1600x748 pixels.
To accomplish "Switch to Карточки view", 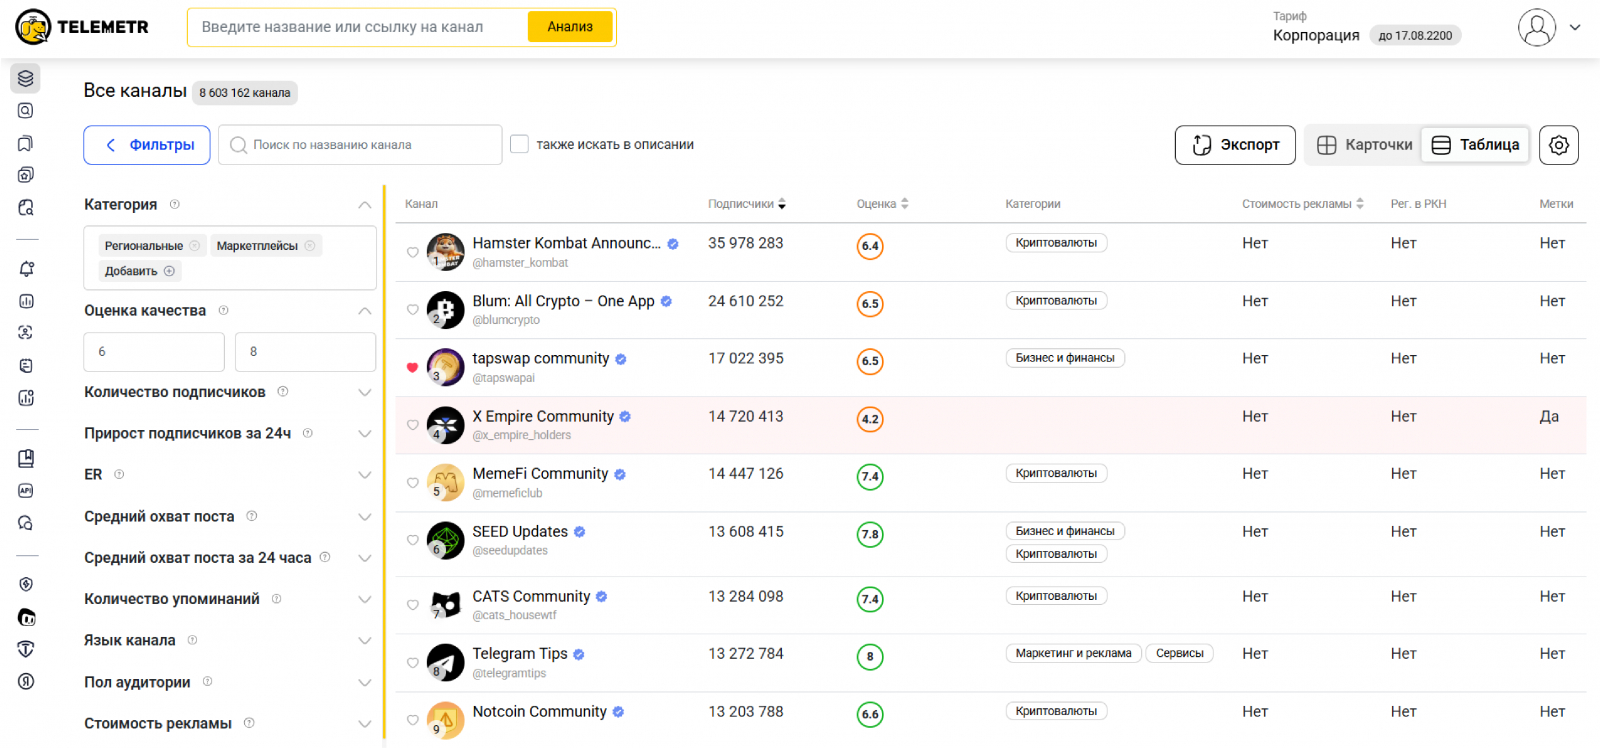I will [x=1364, y=145].
